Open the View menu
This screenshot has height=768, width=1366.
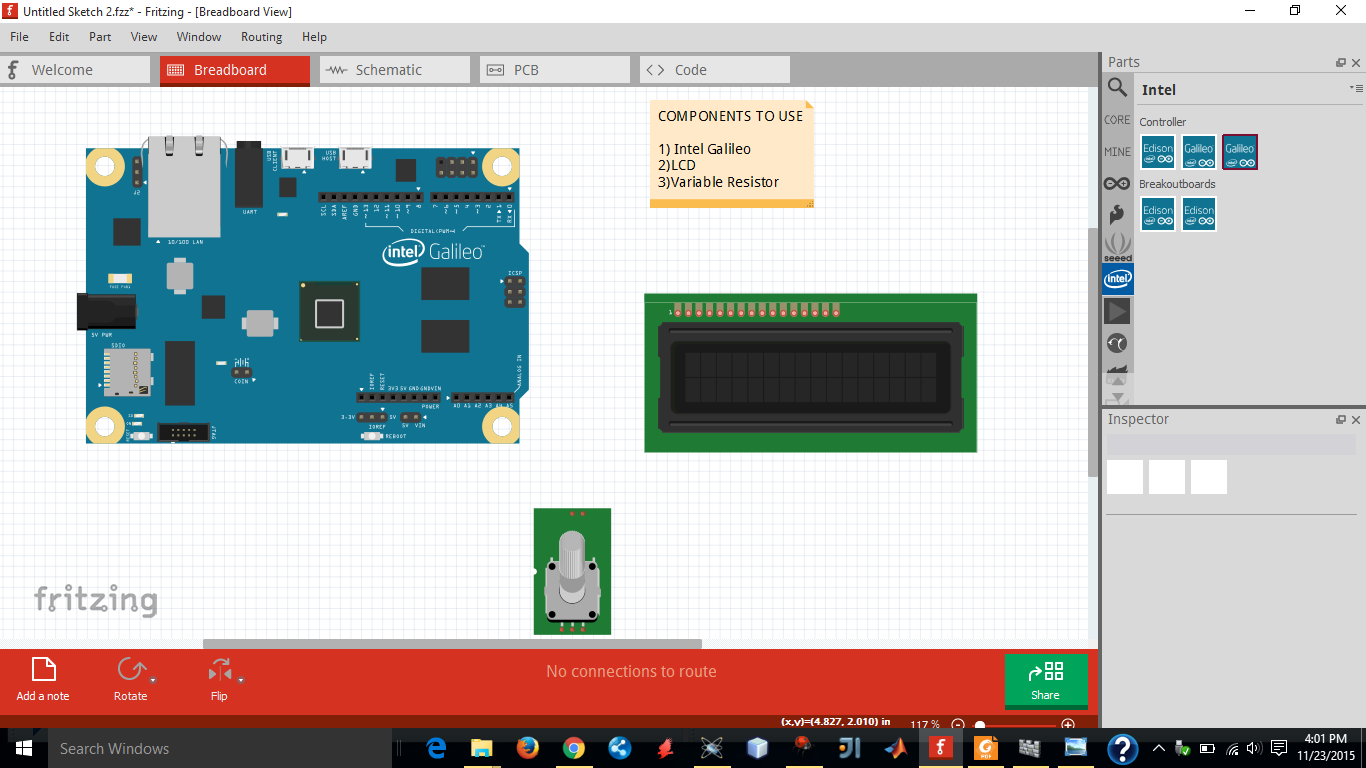point(144,37)
